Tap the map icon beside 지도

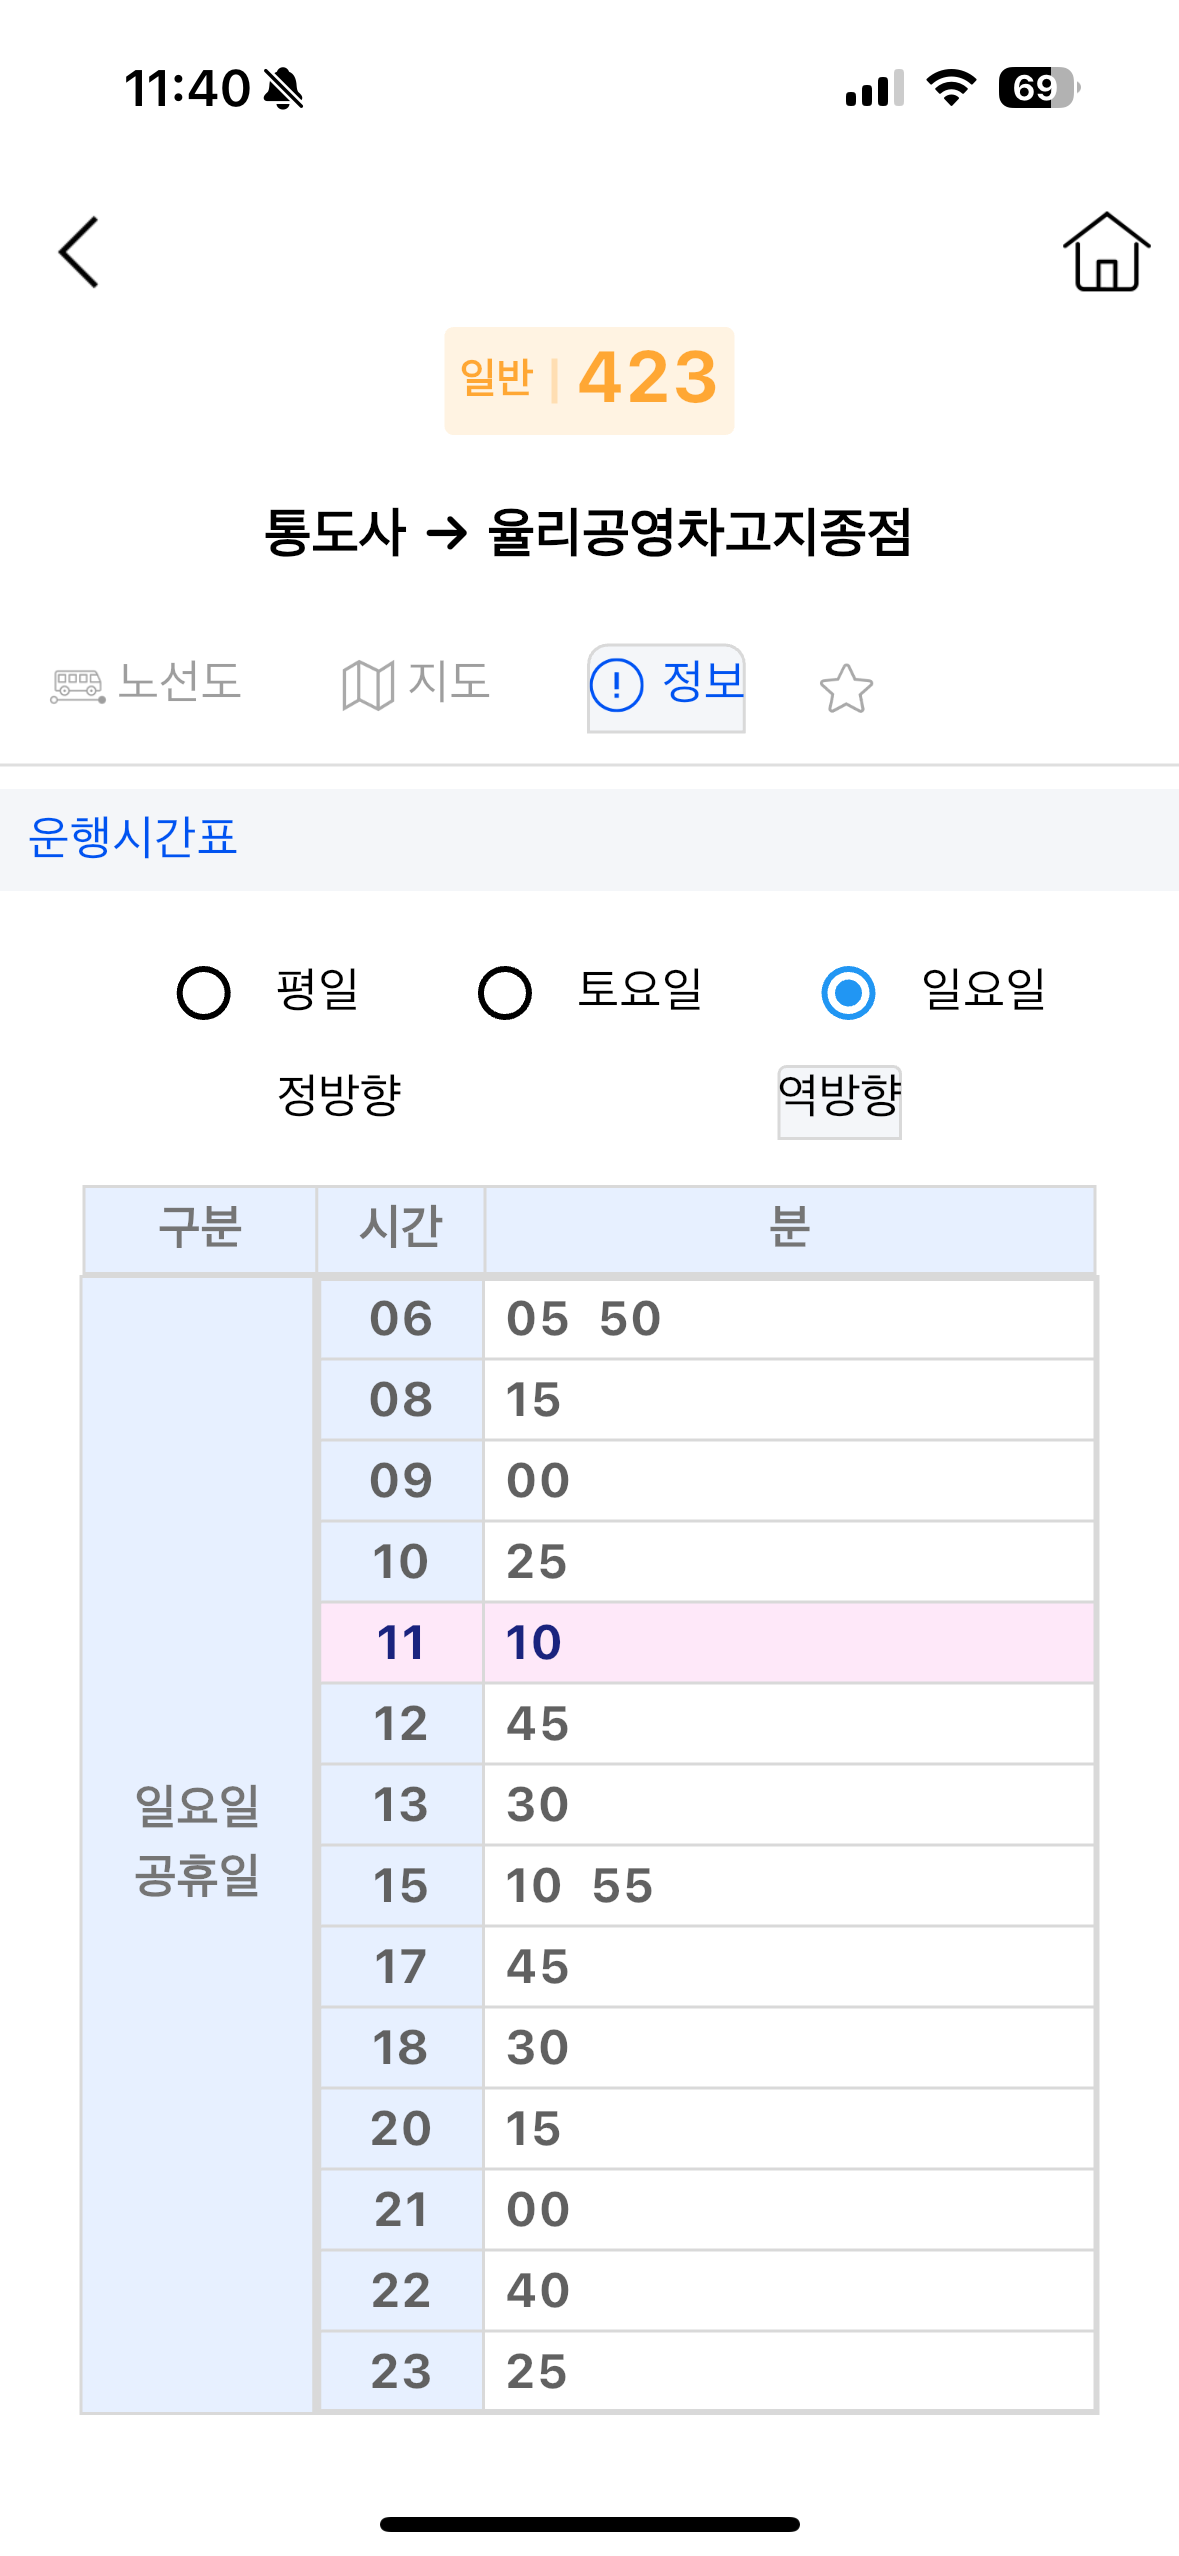(x=367, y=686)
